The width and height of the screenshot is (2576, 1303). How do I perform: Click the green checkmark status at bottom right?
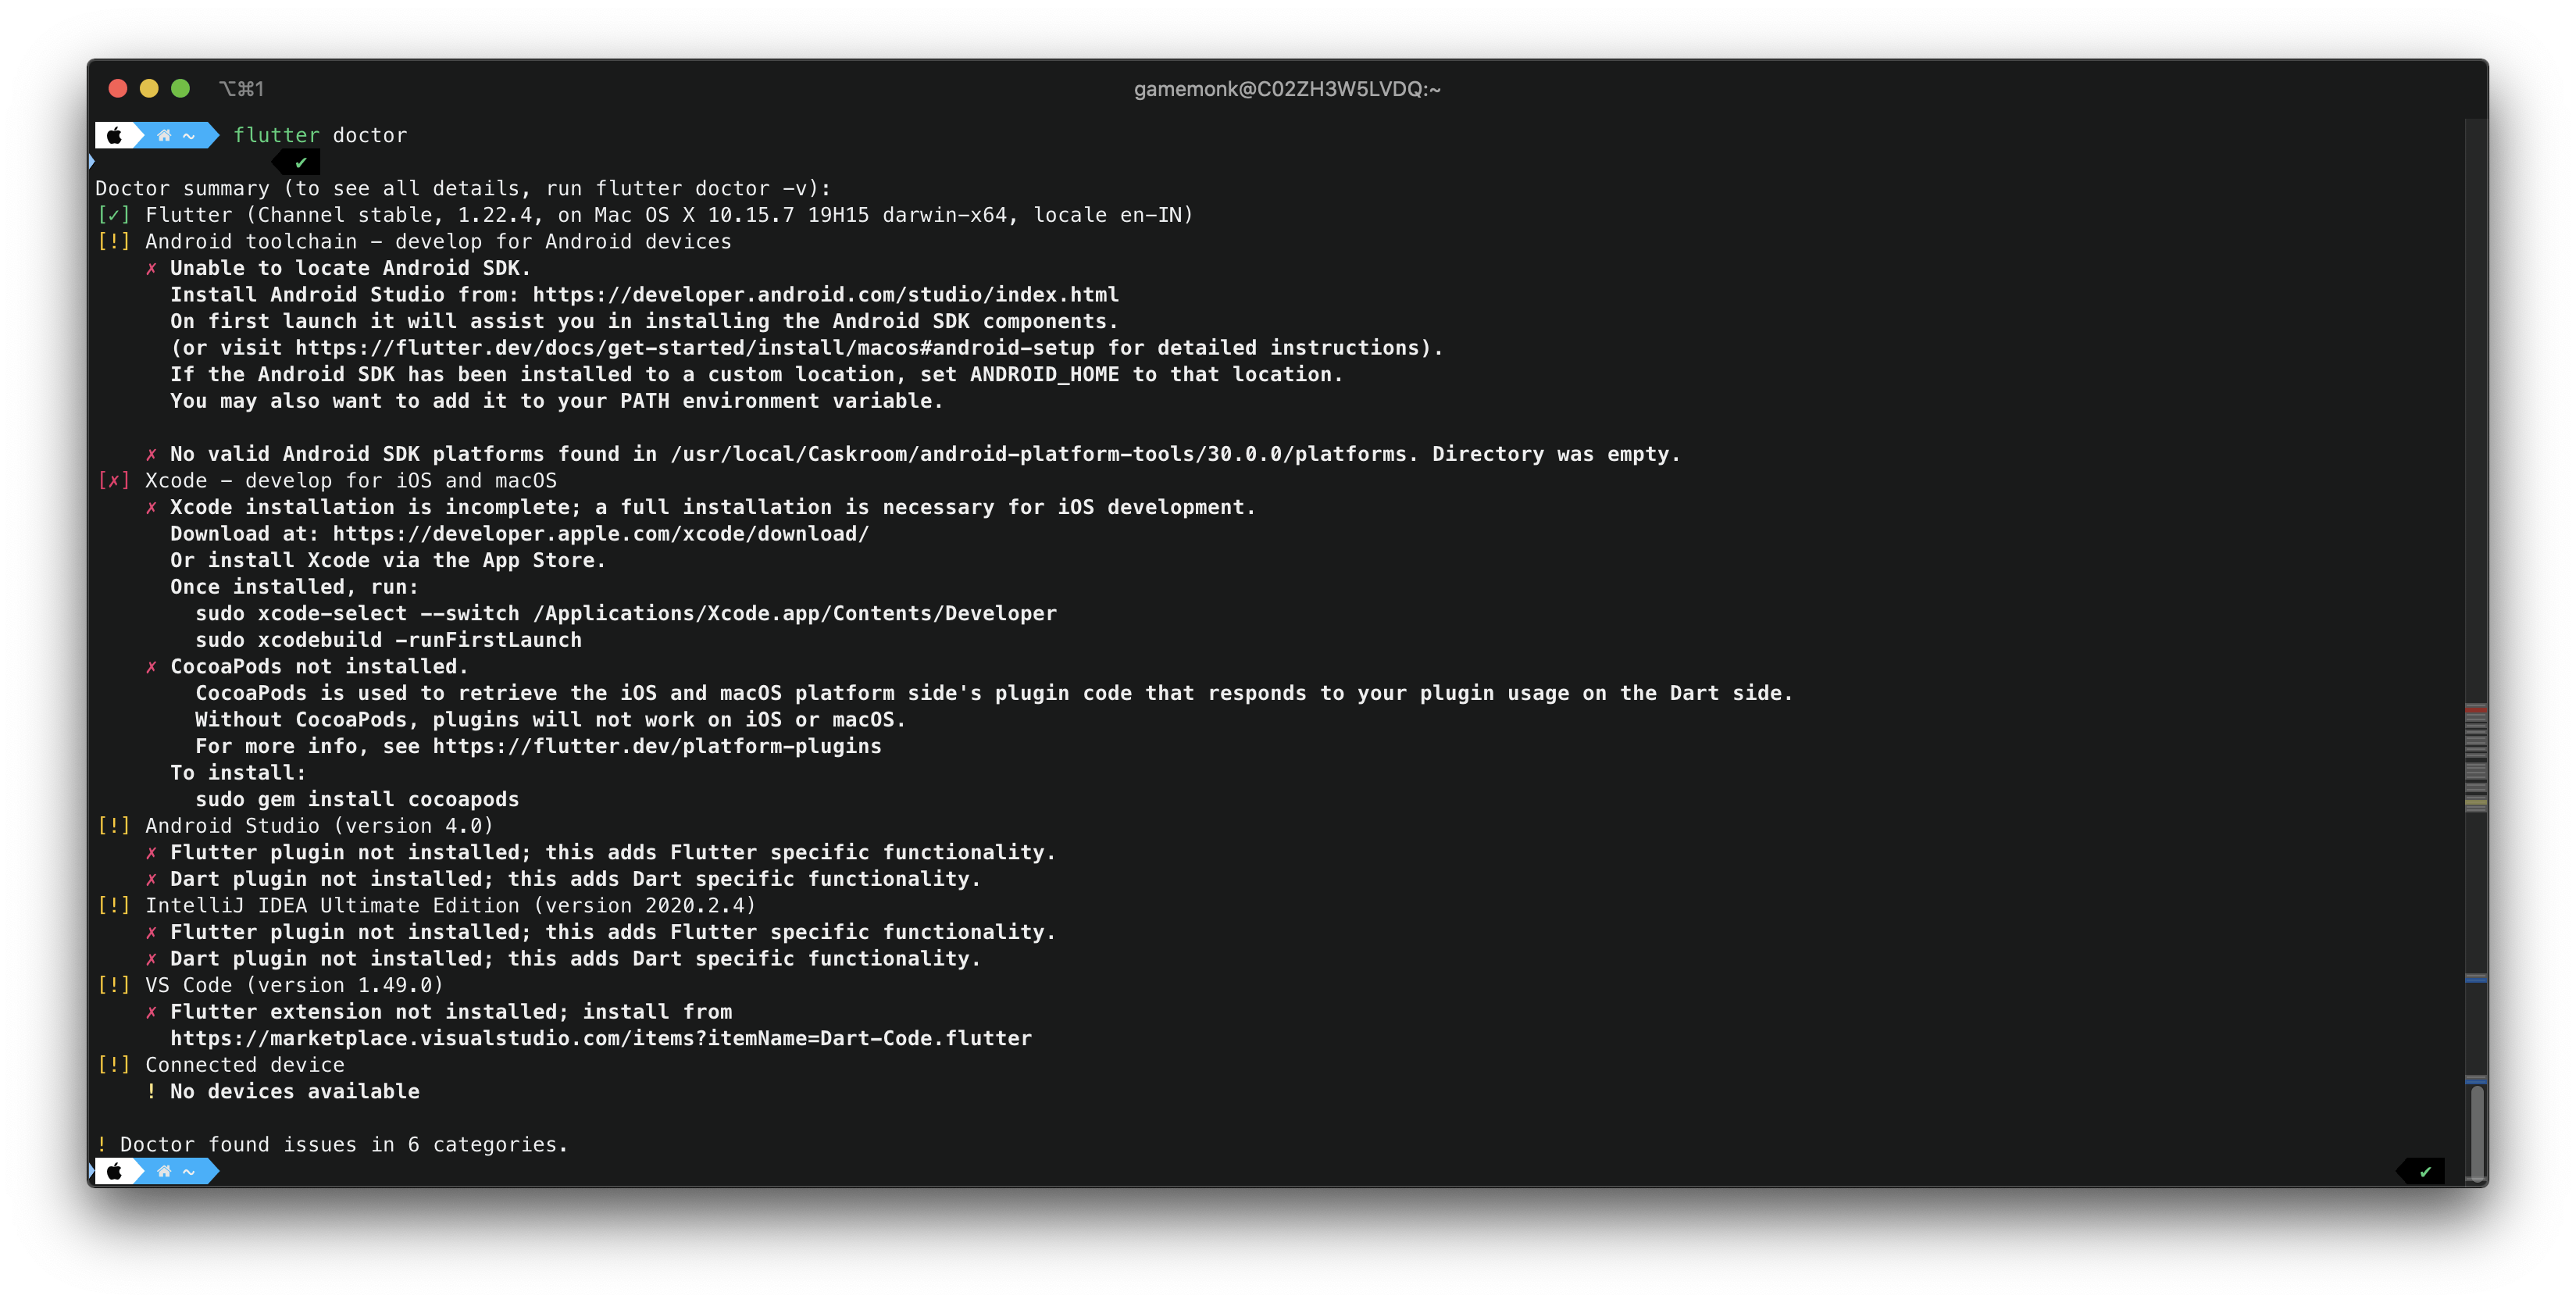pos(2425,1171)
